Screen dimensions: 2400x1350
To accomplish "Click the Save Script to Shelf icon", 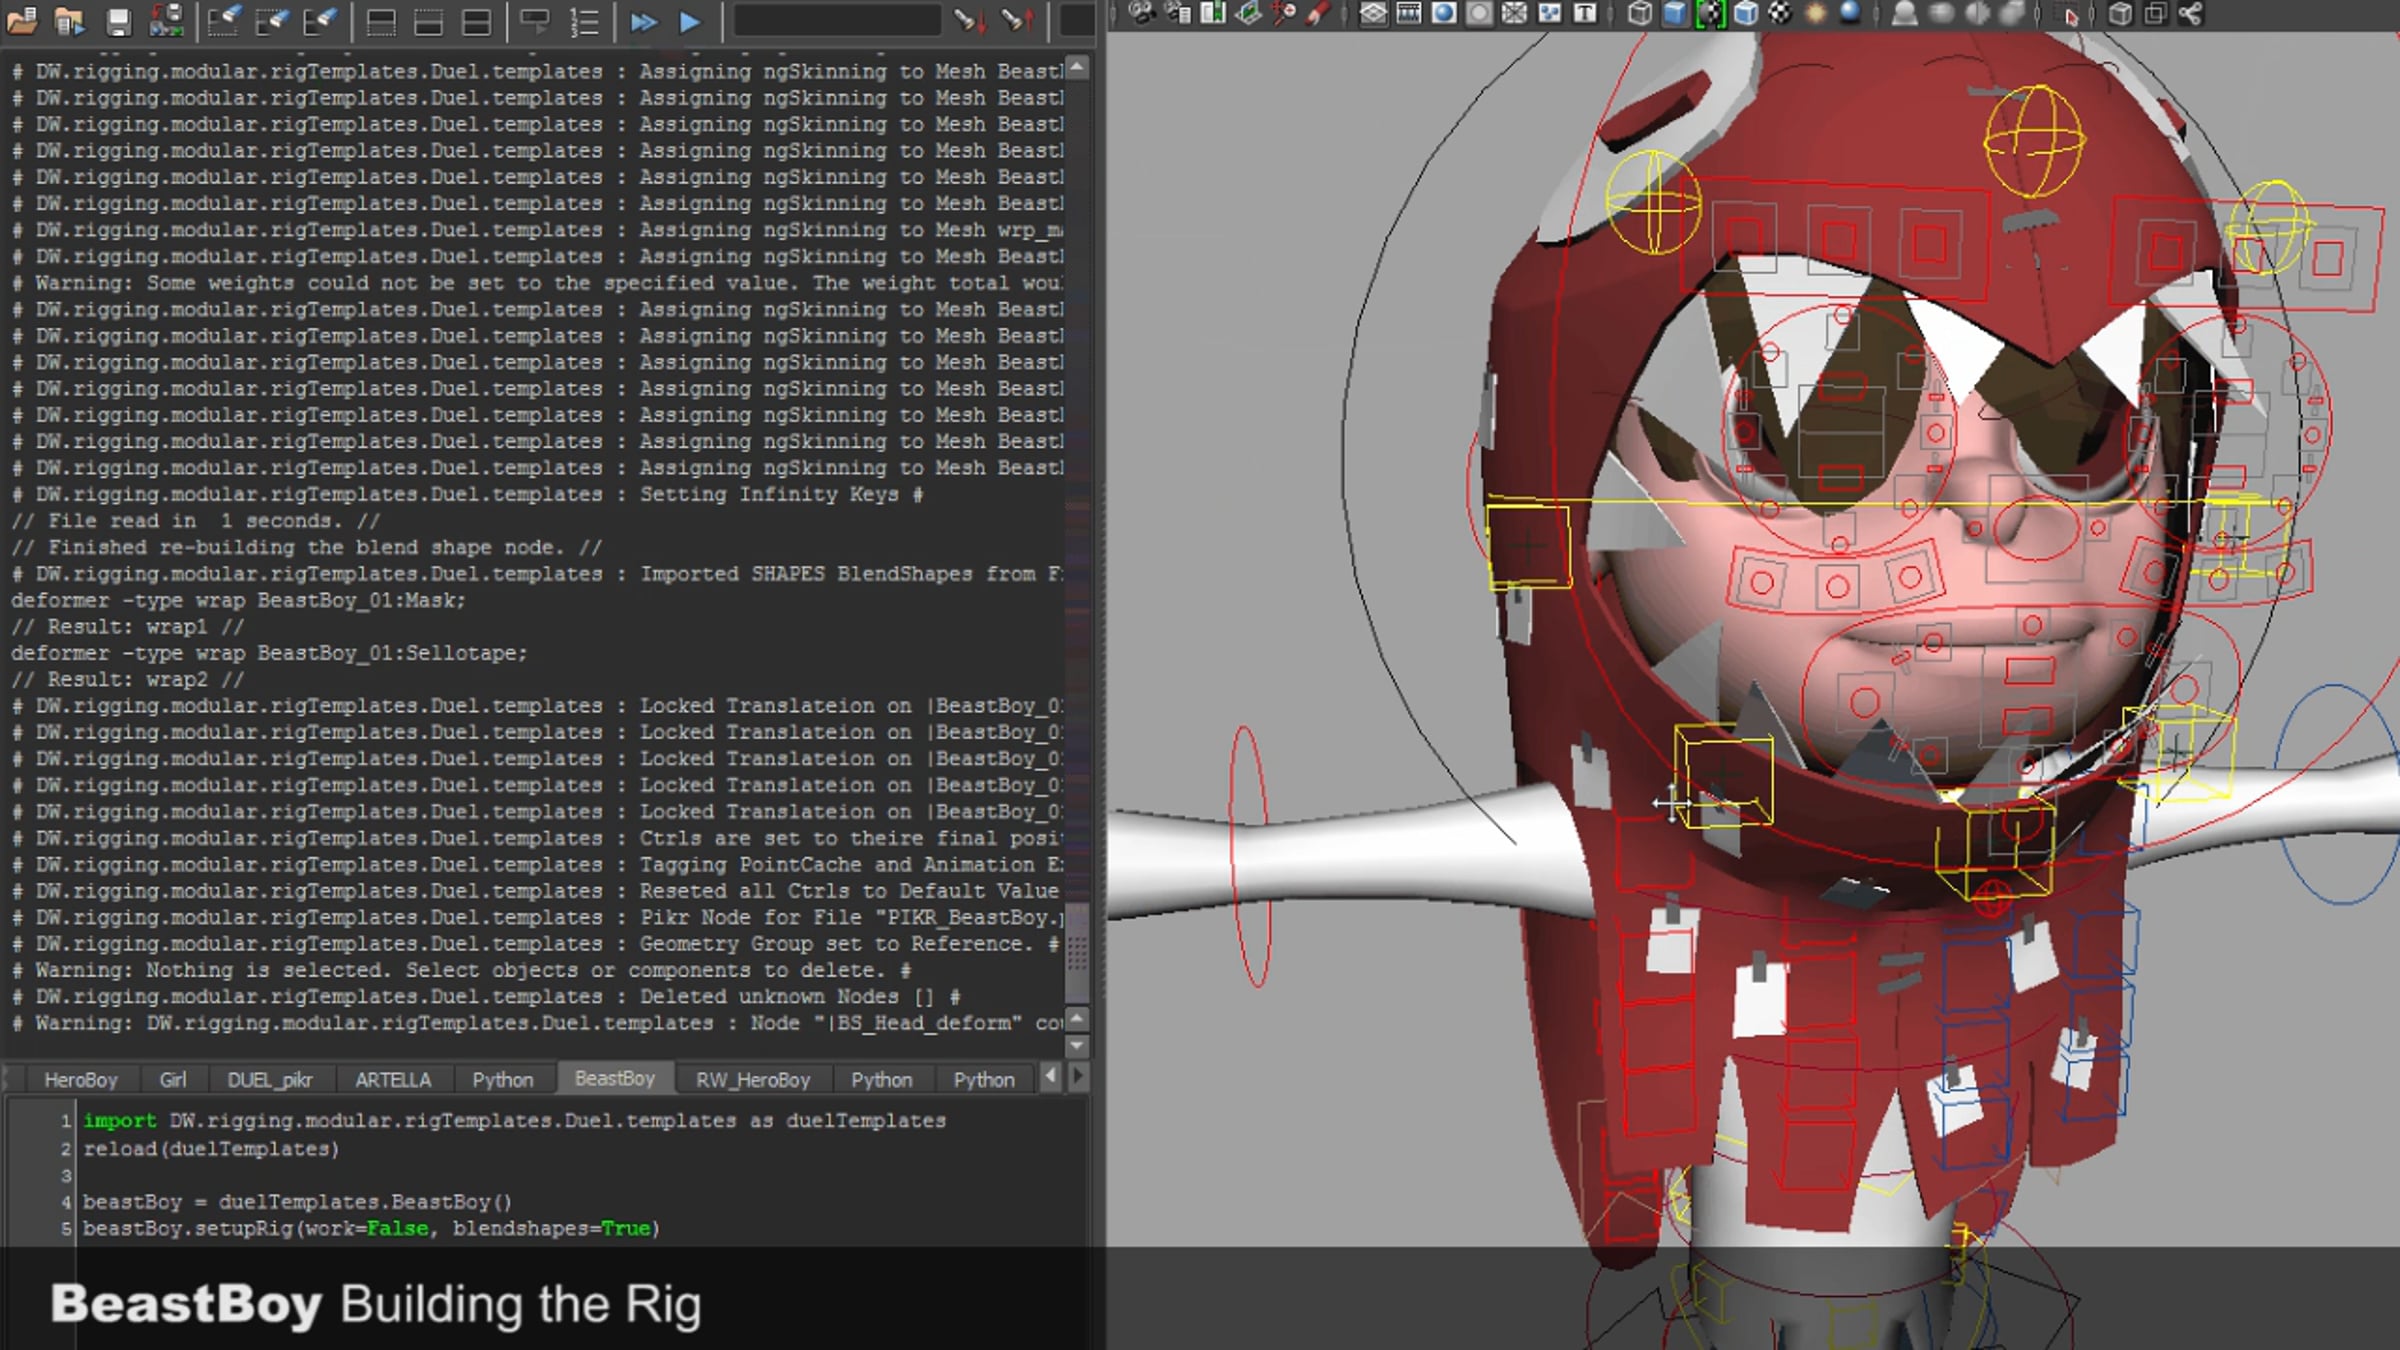I will click(x=166, y=20).
